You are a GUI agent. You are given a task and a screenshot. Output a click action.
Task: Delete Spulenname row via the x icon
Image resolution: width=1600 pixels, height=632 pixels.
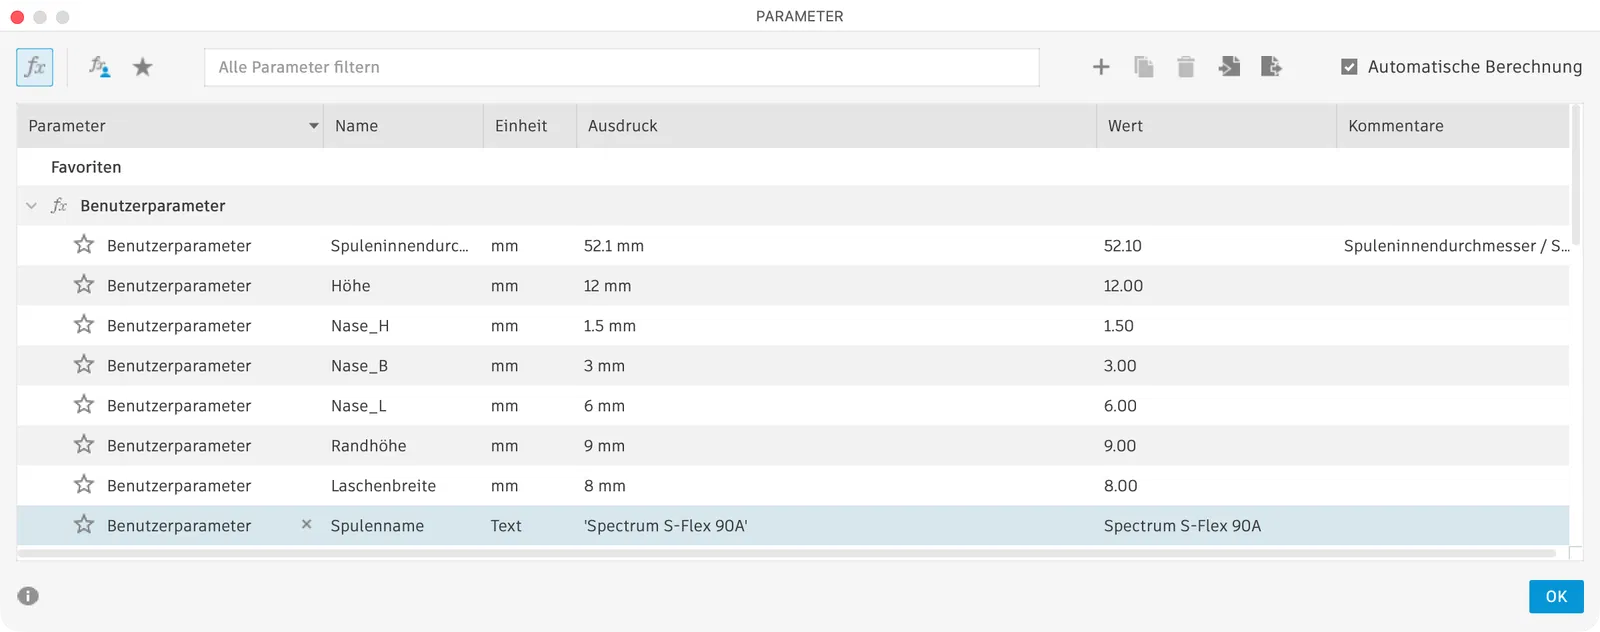[307, 524]
